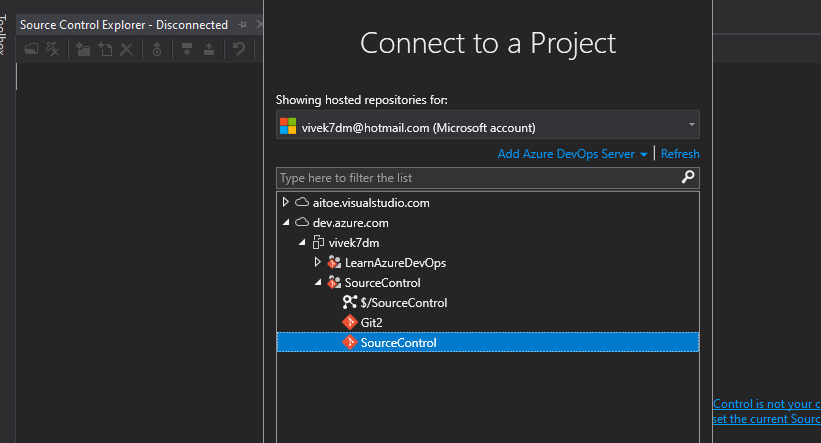Click the Git2 repository diamond icon
The width and height of the screenshot is (821, 443).
[349, 323]
